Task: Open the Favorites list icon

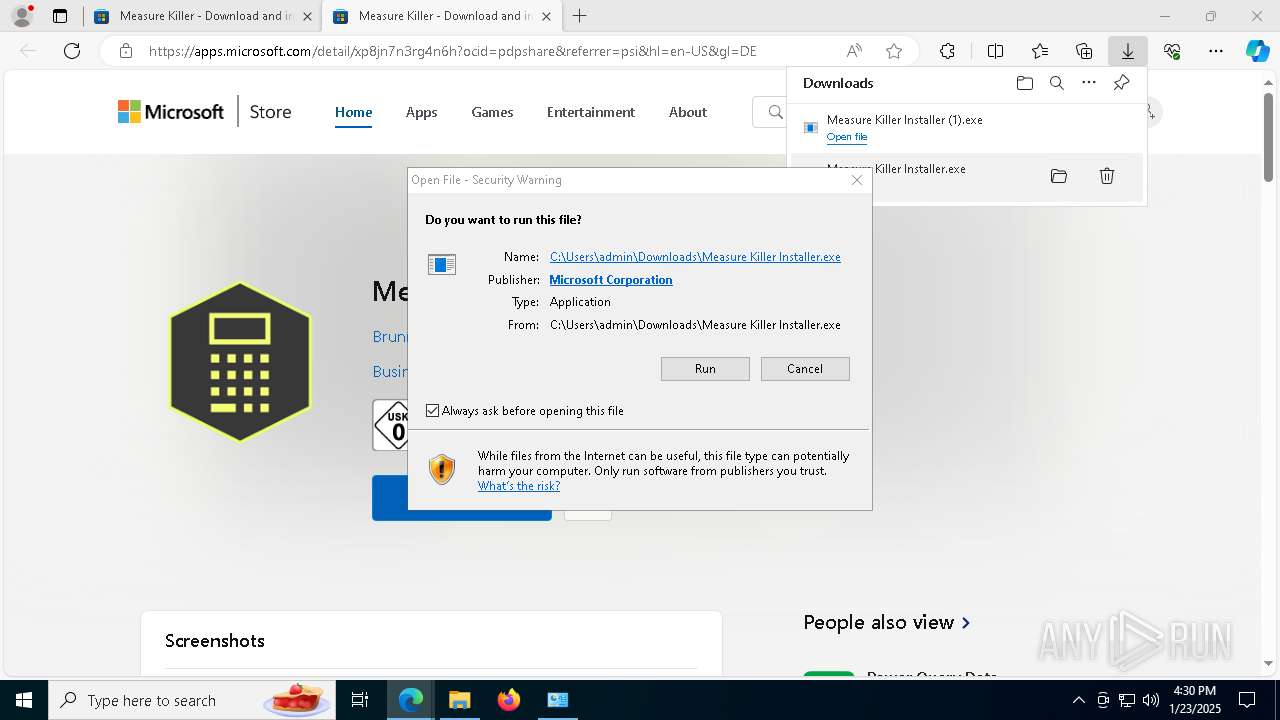Action: (1040, 51)
